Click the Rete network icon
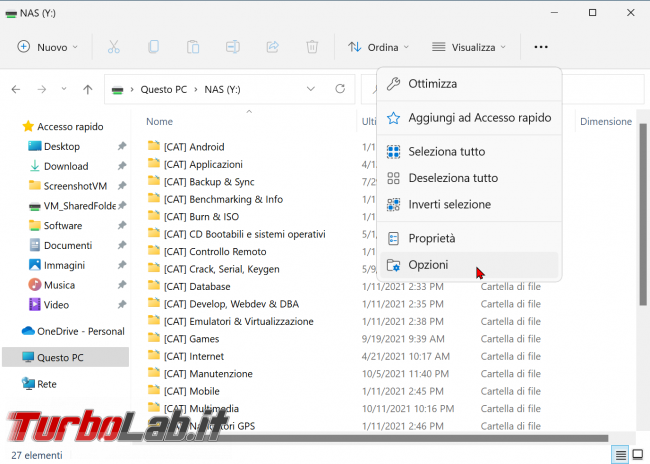Image resolution: width=650 pixels, height=464 pixels. [28, 384]
